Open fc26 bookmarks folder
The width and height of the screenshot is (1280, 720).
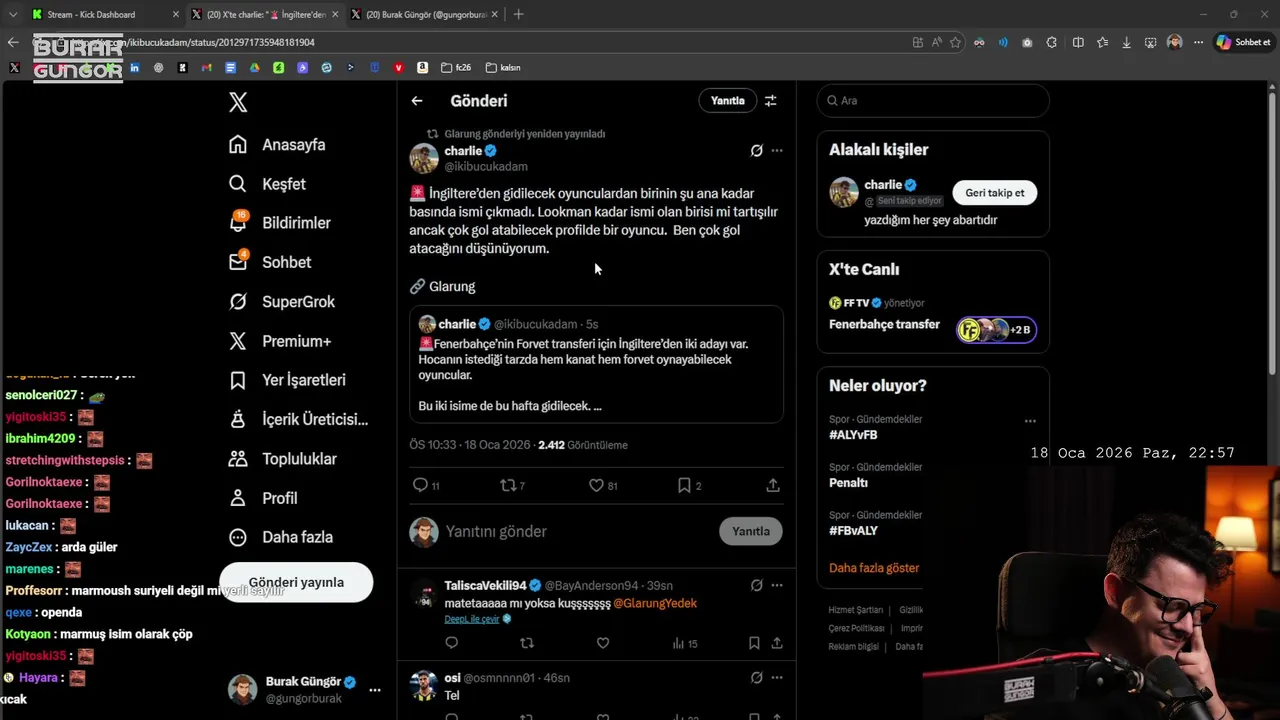tap(456, 68)
